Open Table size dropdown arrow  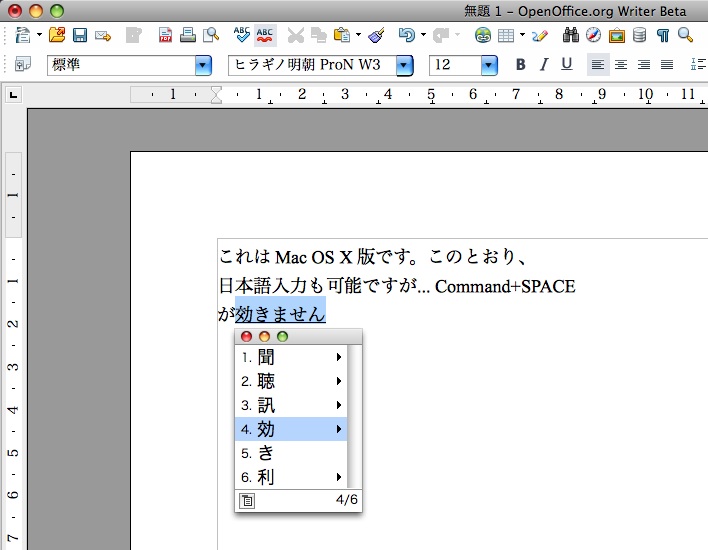(x=522, y=35)
